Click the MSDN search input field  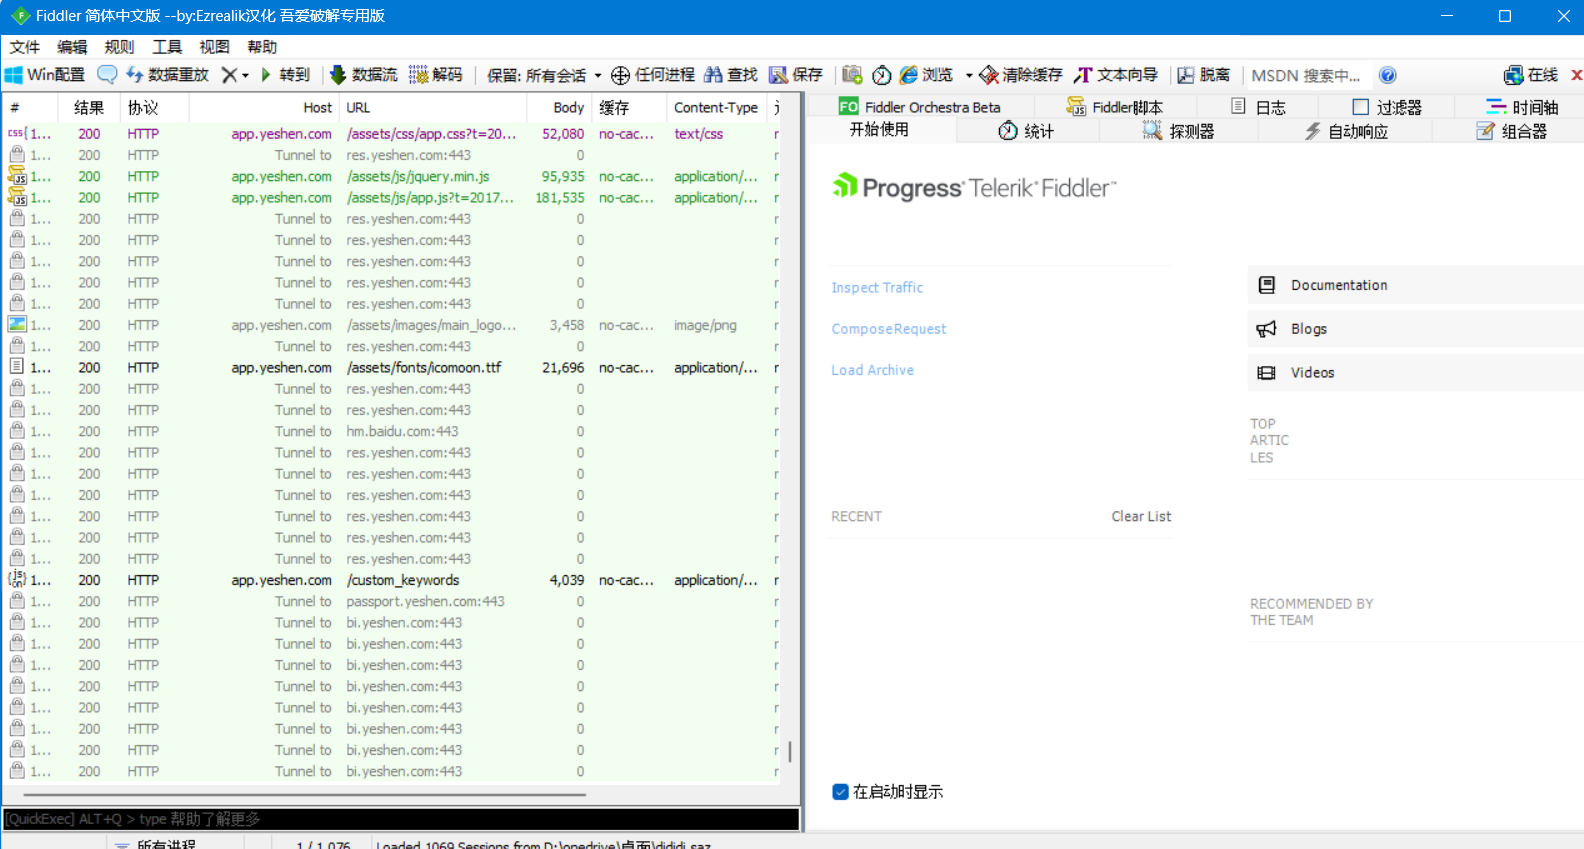coord(1308,75)
